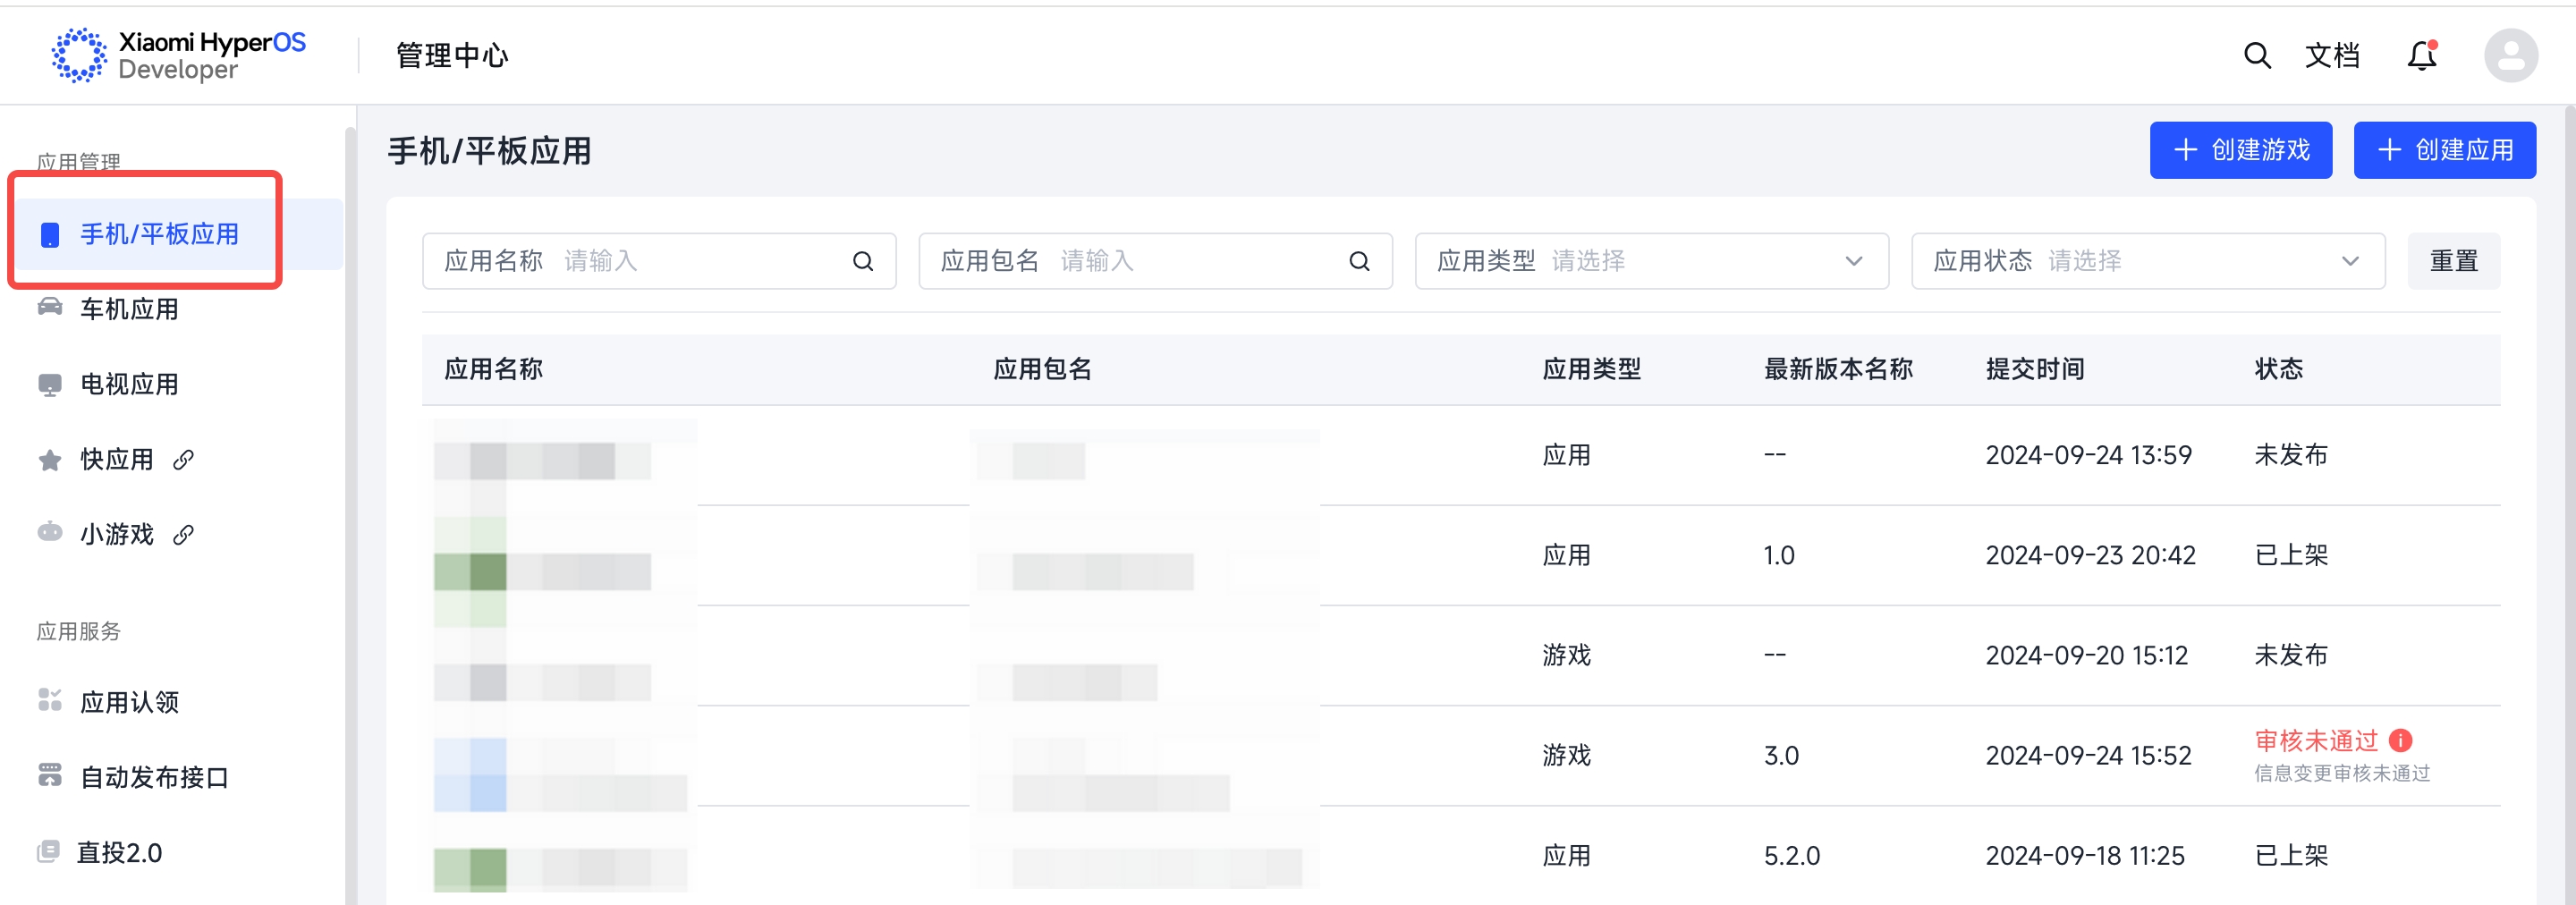Click version 3.0 cell
Screen dimensions: 2576x905
pyautogui.click(x=1781, y=755)
